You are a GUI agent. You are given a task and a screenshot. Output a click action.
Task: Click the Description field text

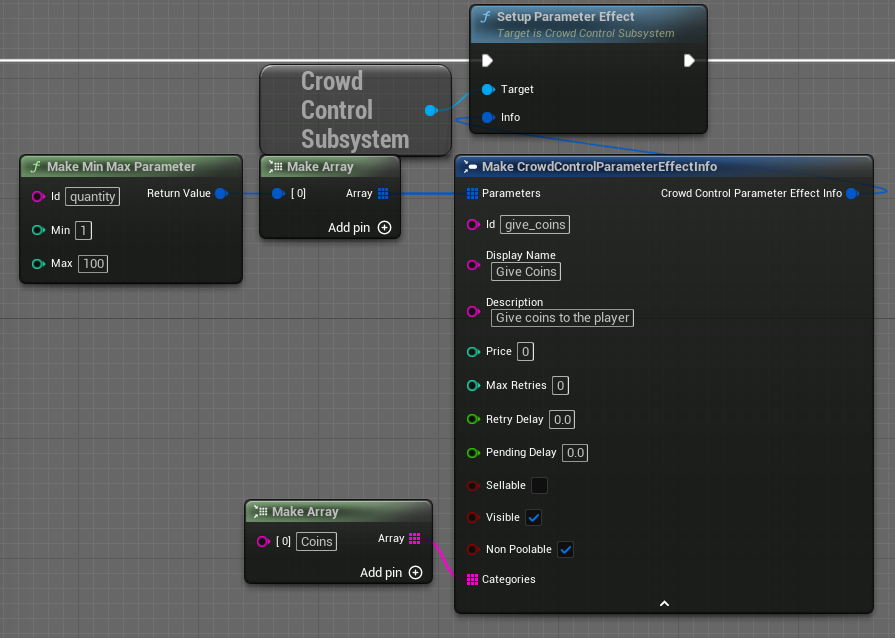[562, 318]
